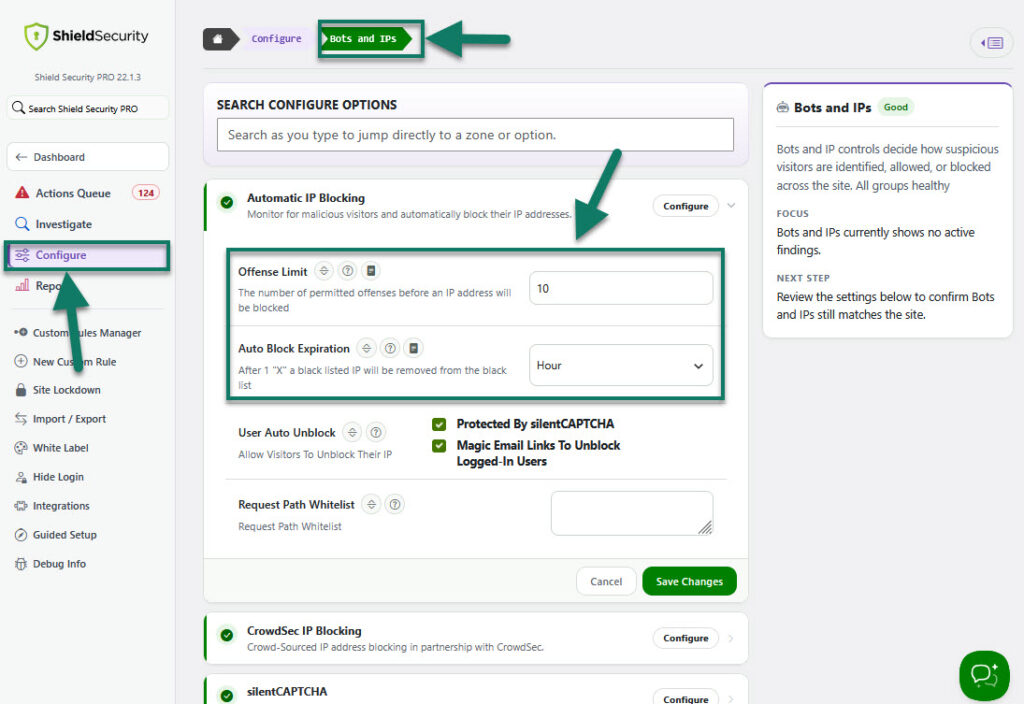Viewport: 1024px width, 704px height.
Task: Click the Guided Setup compass icon
Action: coord(21,534)
